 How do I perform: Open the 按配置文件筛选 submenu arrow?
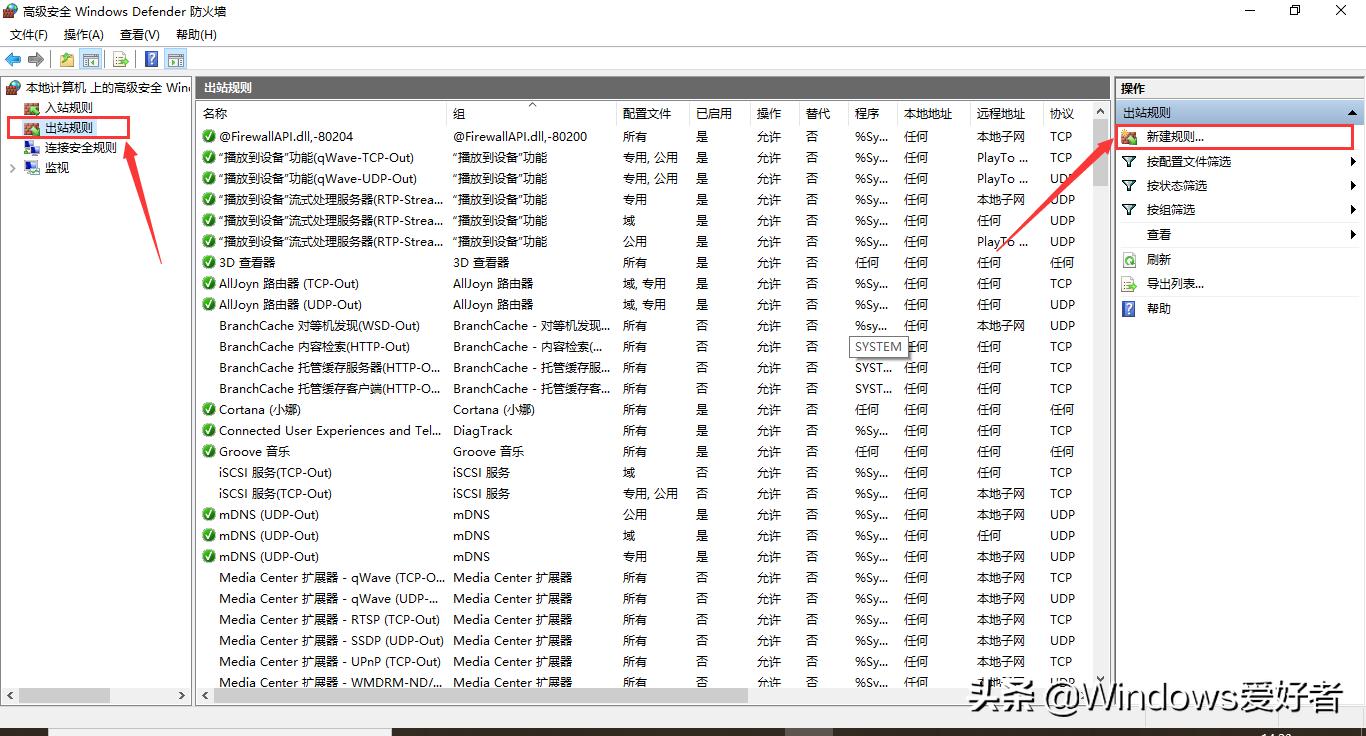[1353, 160]
